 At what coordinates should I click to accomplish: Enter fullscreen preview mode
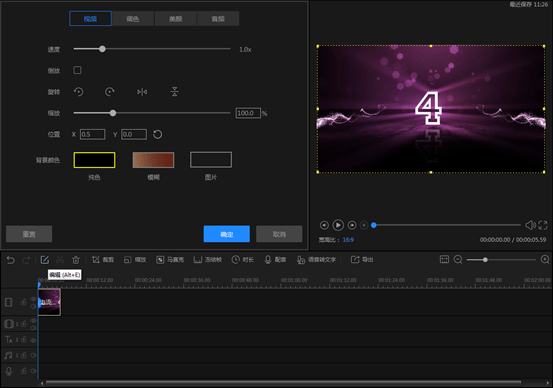pyautogui.click(x=543, y=225)
